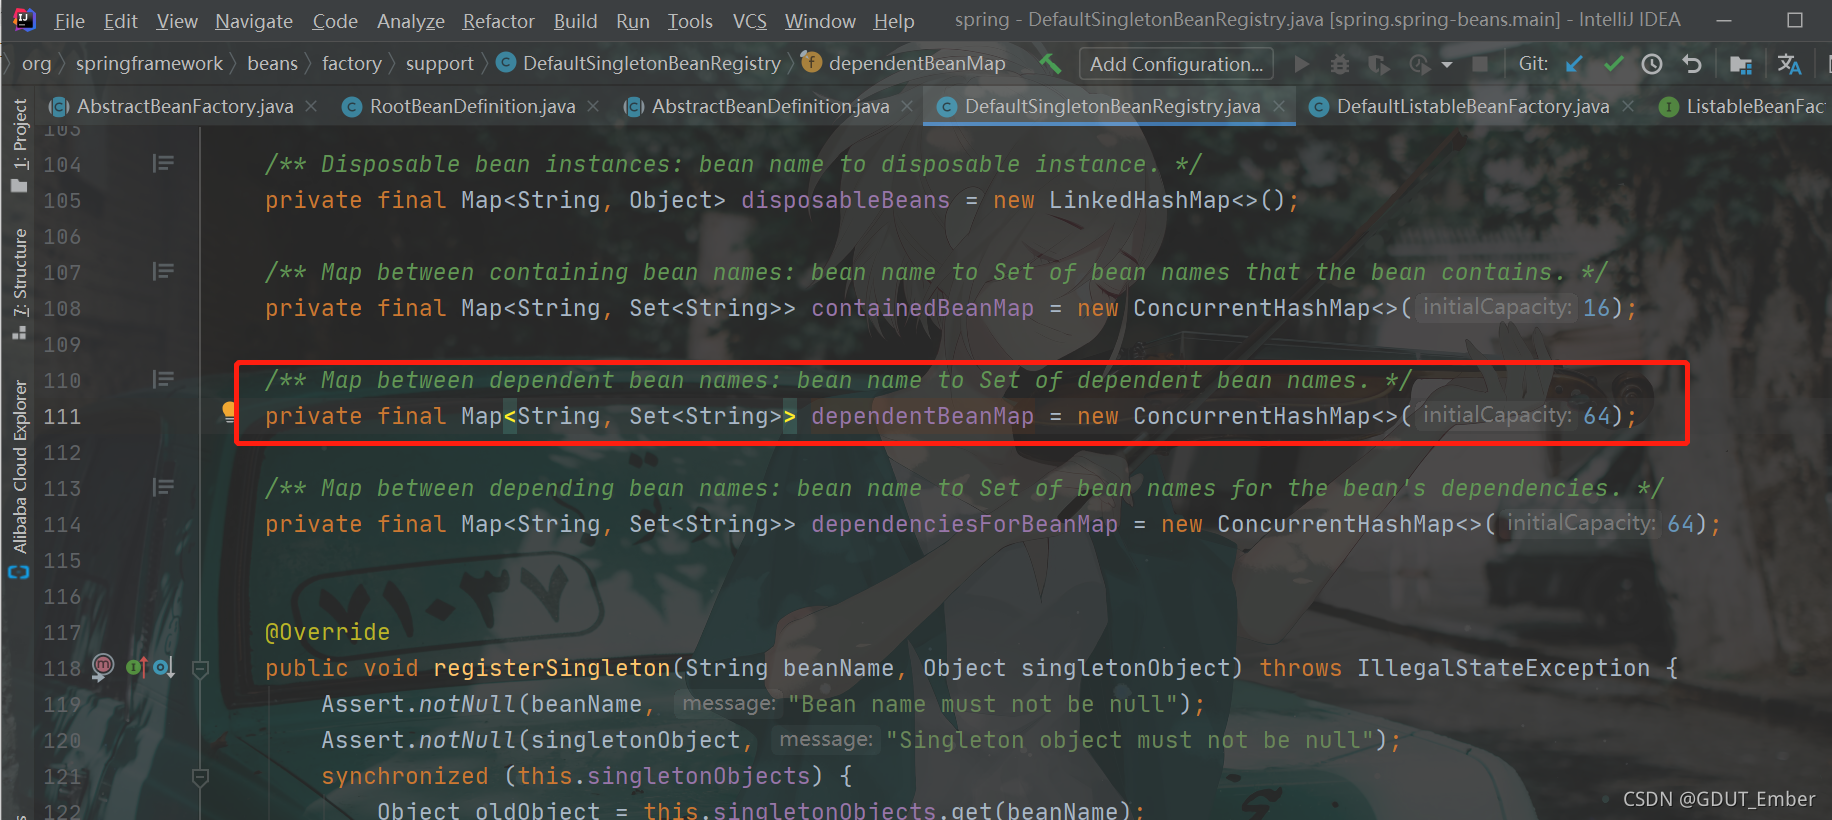
Task: Open the Help menu
Action: click(894, 21)
